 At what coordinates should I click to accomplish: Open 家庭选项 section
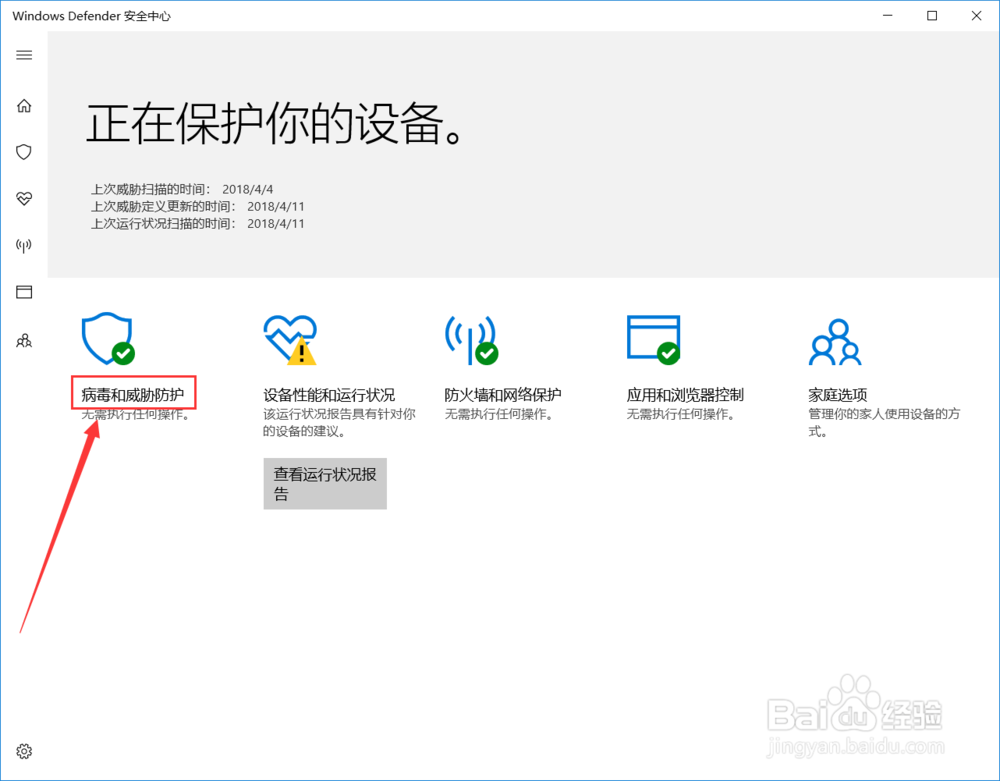(x=837, y=395)
